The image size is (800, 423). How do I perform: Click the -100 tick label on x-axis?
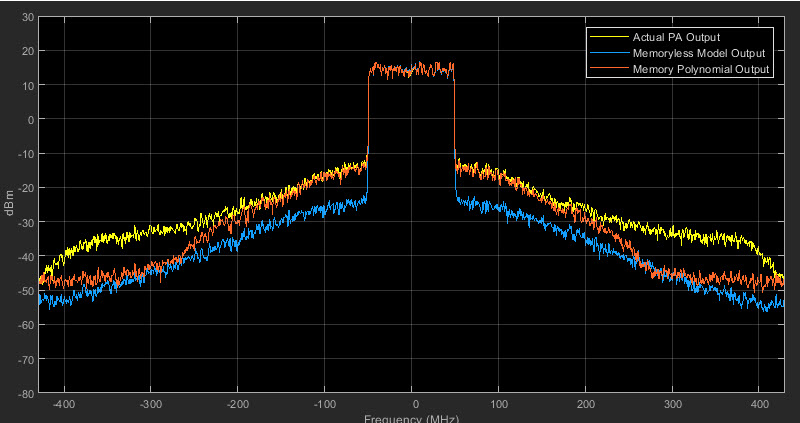[x=325, y=406]
